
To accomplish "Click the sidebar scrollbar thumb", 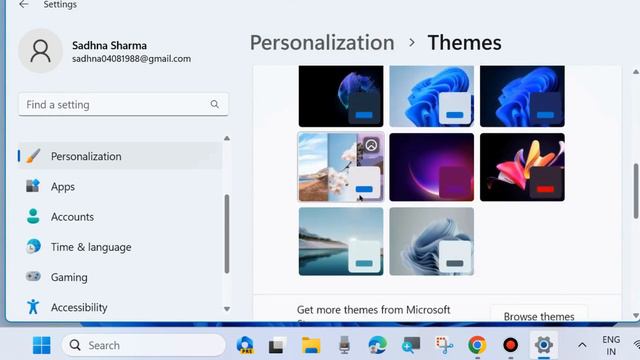I will click(x=227, y=234).
